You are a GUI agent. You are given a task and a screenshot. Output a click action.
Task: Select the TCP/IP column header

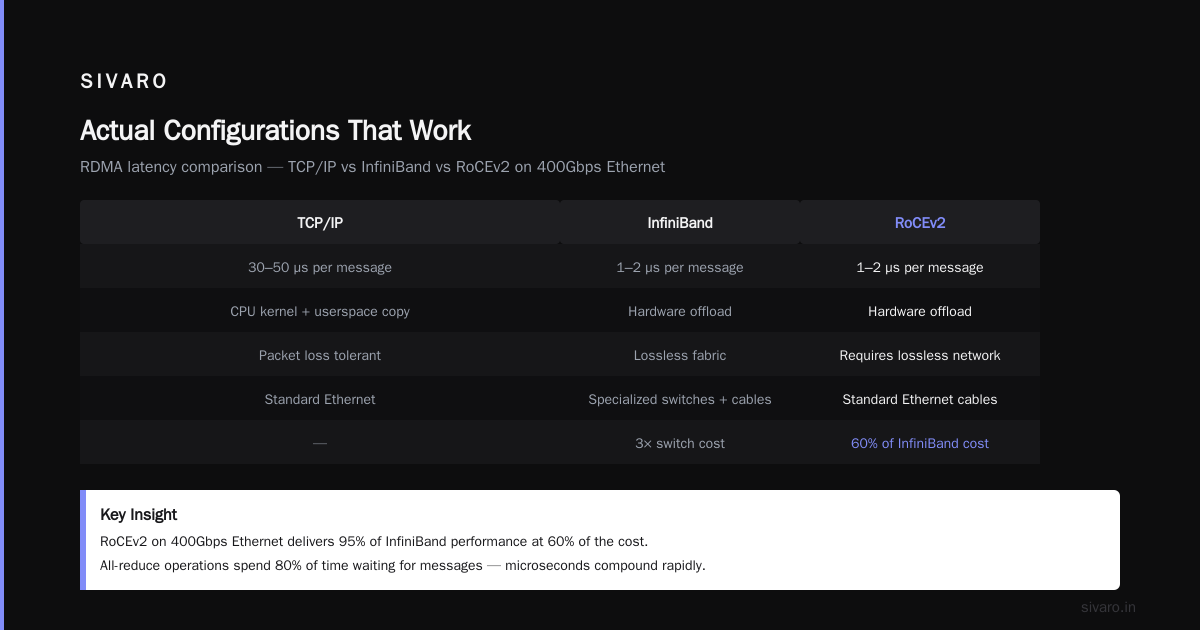click(x=320, y=222)
